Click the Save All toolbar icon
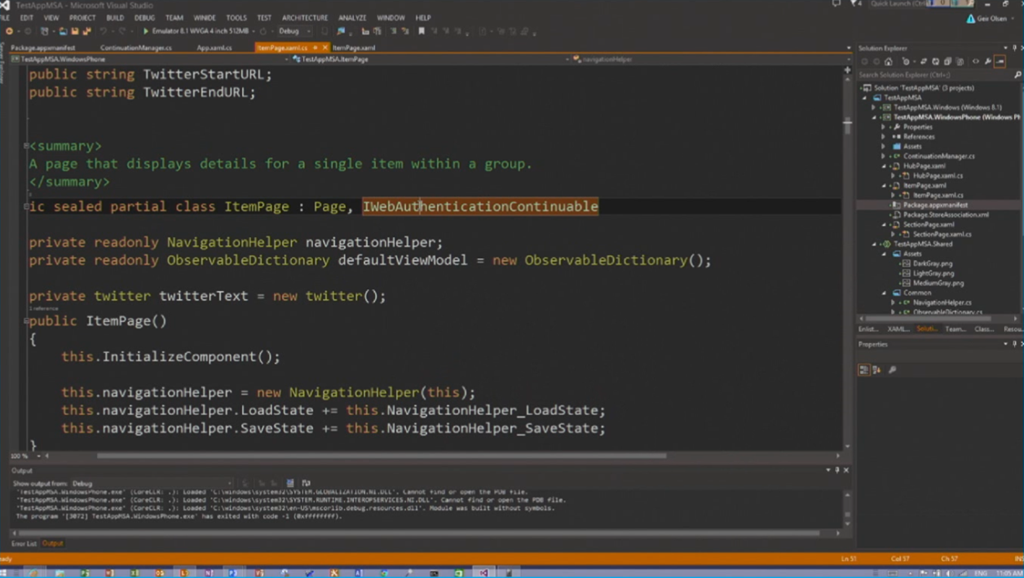Screen dimensions: 1024x578 (86, 31)
